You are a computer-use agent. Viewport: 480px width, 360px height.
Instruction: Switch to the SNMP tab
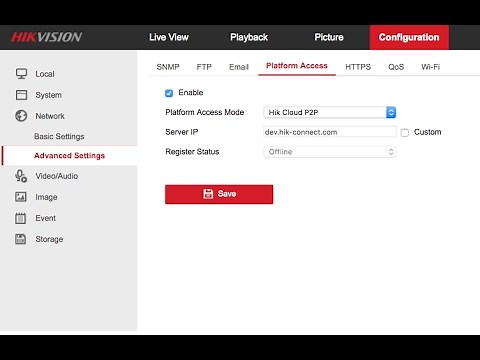pos(168,67)
